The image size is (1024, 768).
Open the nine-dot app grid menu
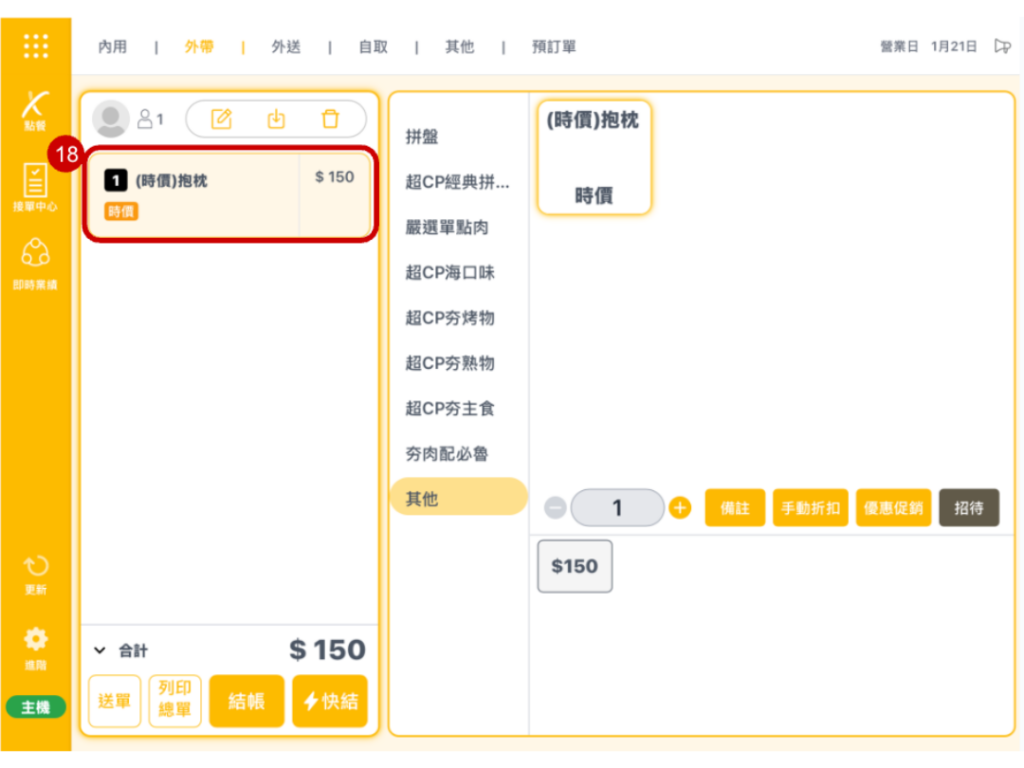coord(35,46)
